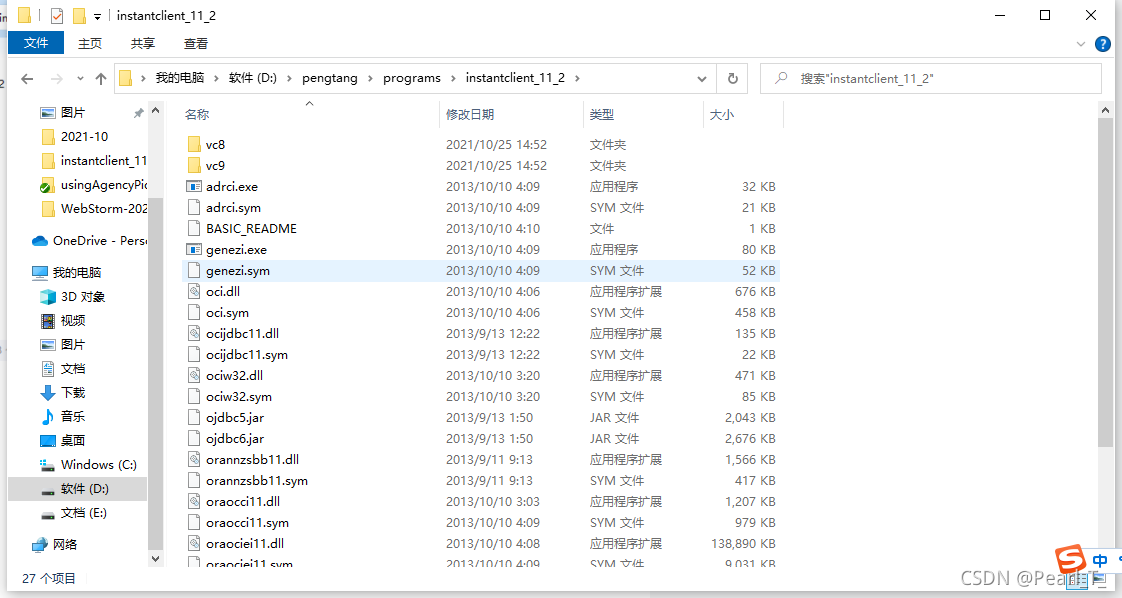Open recent locations dropdown arrow
Viewport: 1122px width, 598px height.
(80, 79)
